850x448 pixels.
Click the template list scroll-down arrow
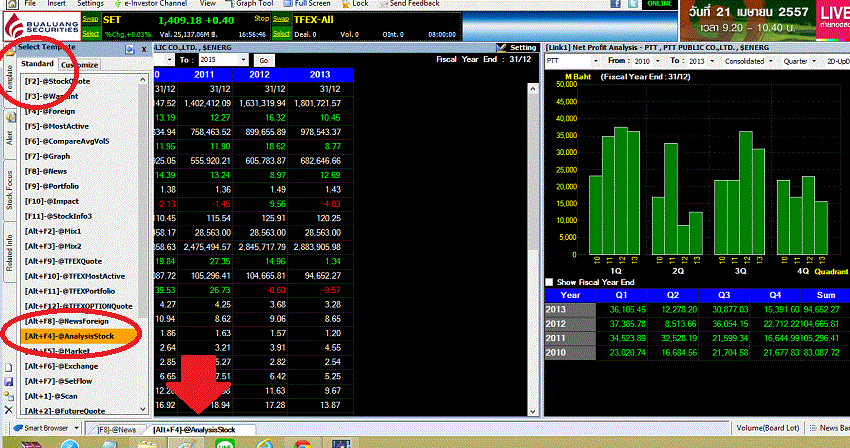(143, 409)
